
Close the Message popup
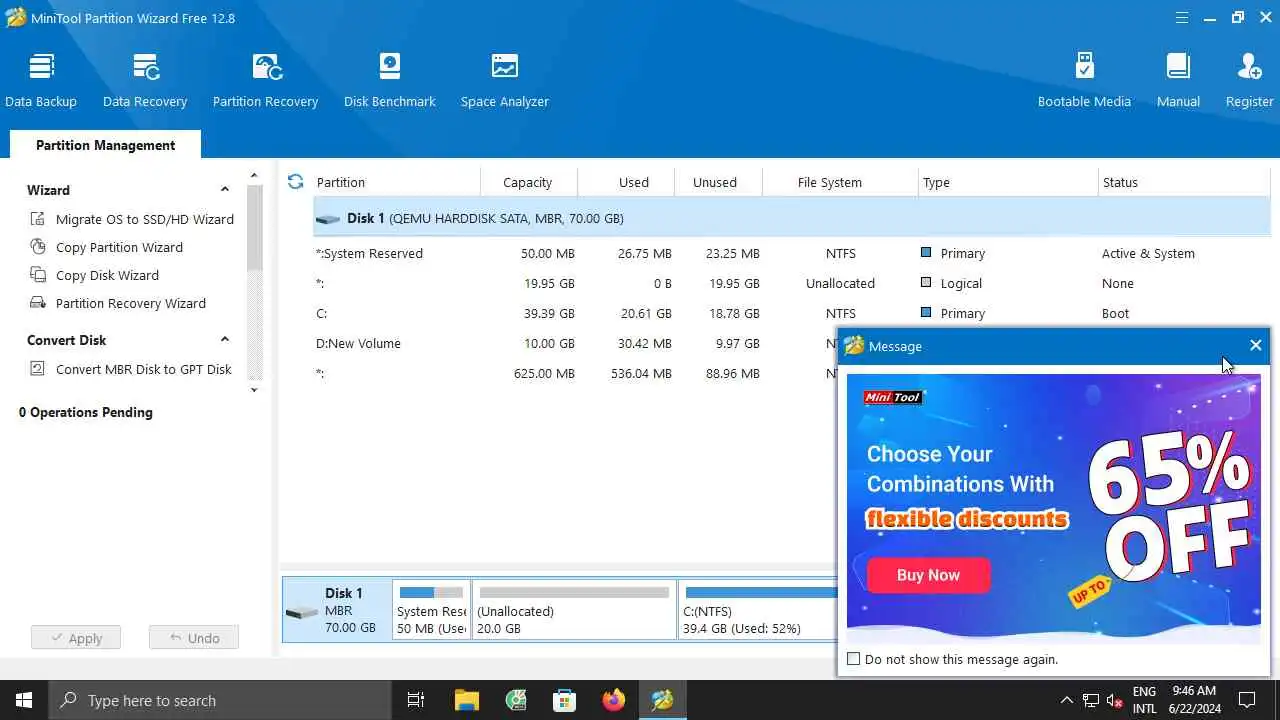click(1255, 346)
